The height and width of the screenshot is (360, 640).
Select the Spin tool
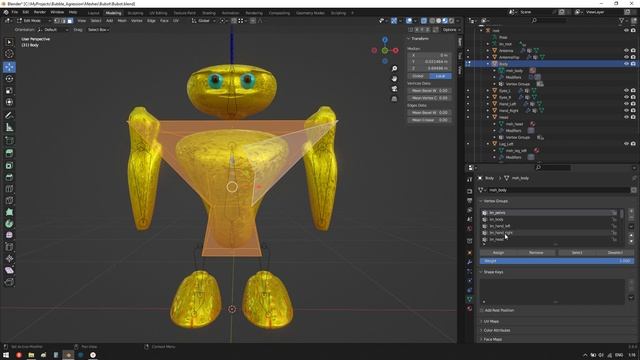[x=9, y=224]
